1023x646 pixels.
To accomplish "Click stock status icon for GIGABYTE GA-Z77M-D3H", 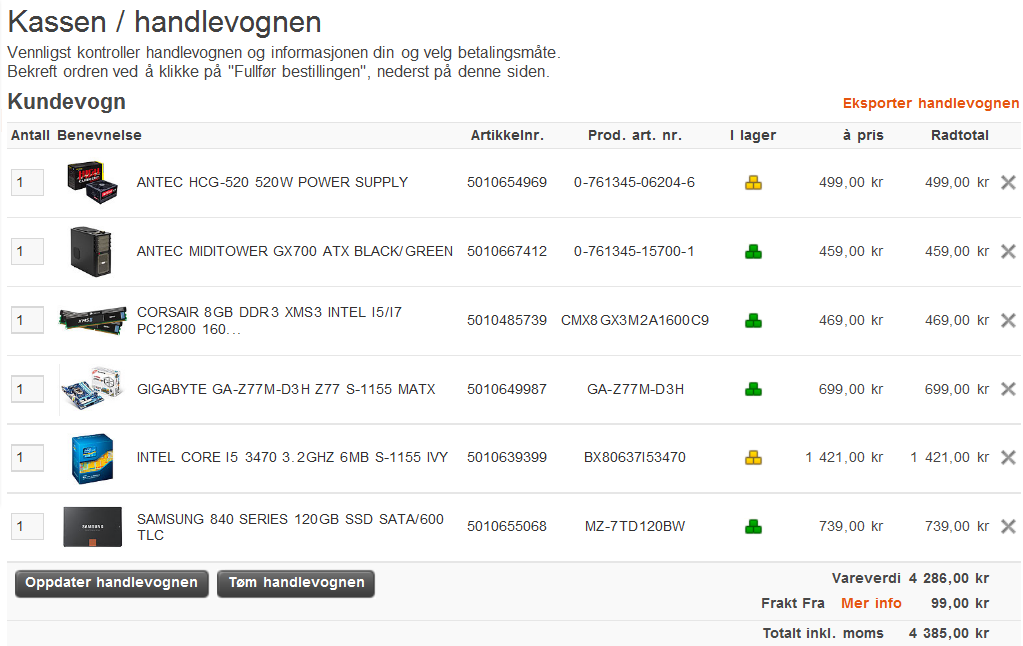I will [x=754, y=389].
